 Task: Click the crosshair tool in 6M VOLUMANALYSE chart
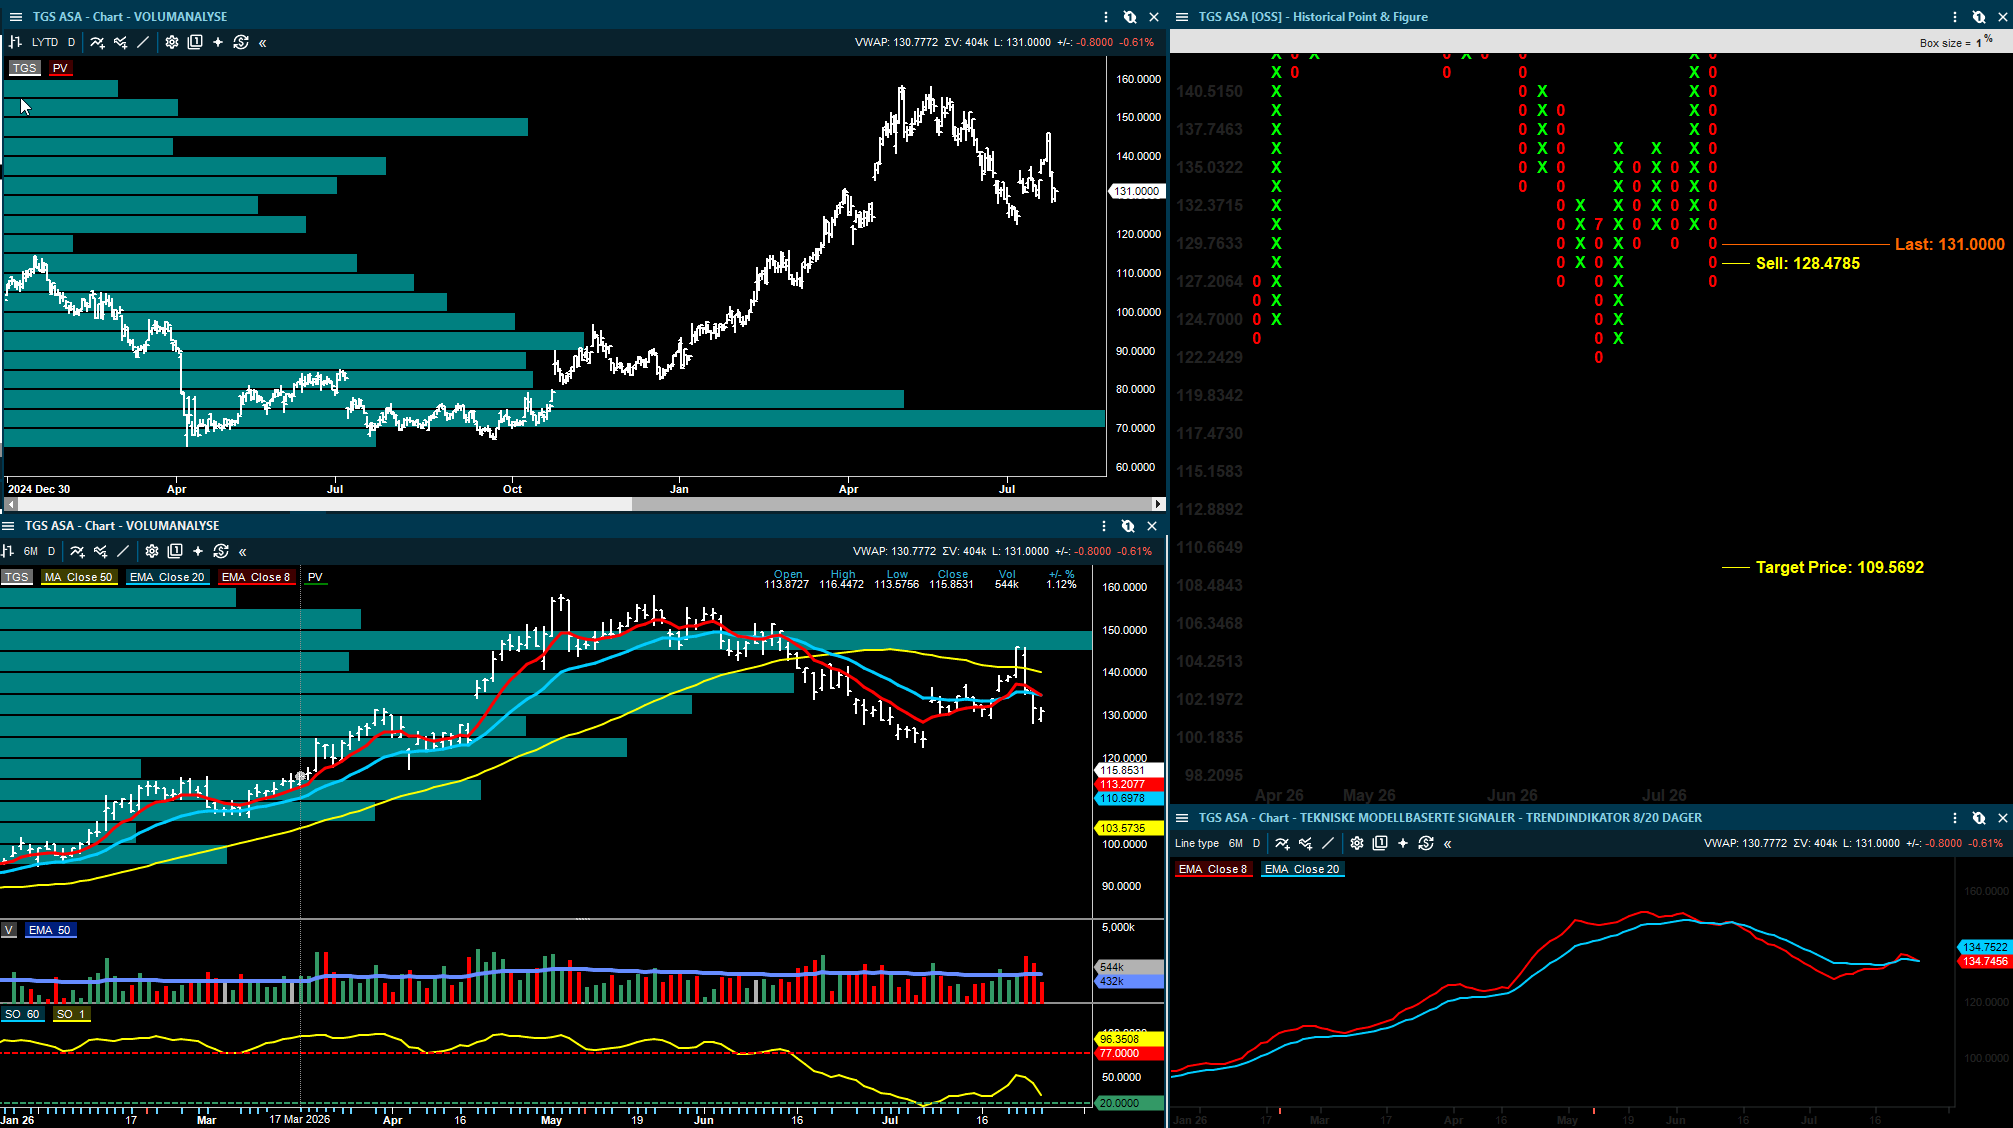pos(198,551)
